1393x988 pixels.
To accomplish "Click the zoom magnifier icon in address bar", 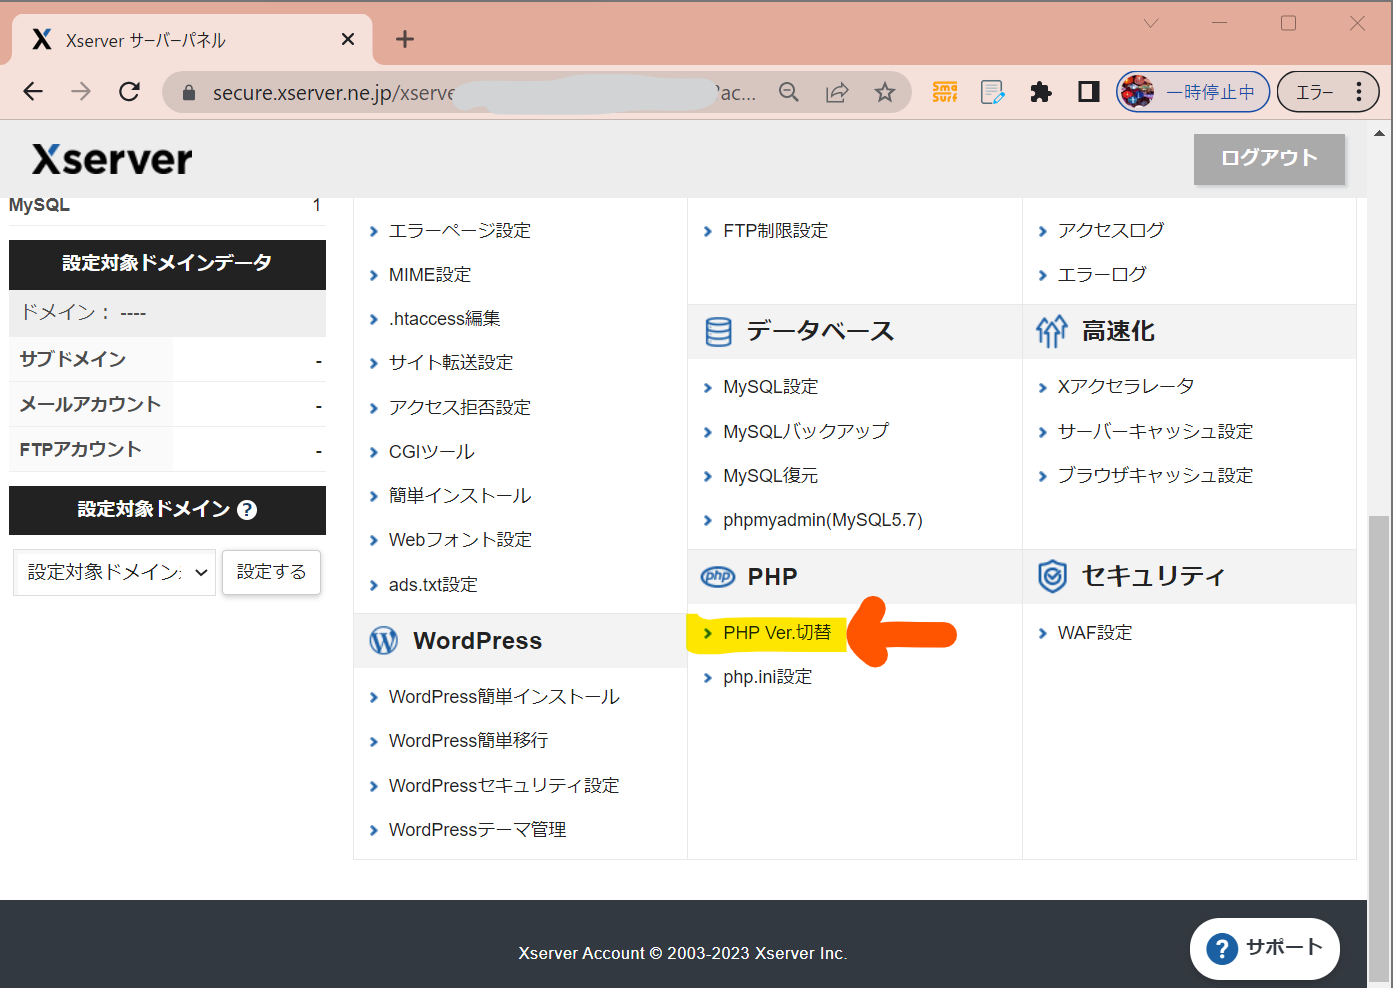I will pyautogui.click(x=789, y=92).
